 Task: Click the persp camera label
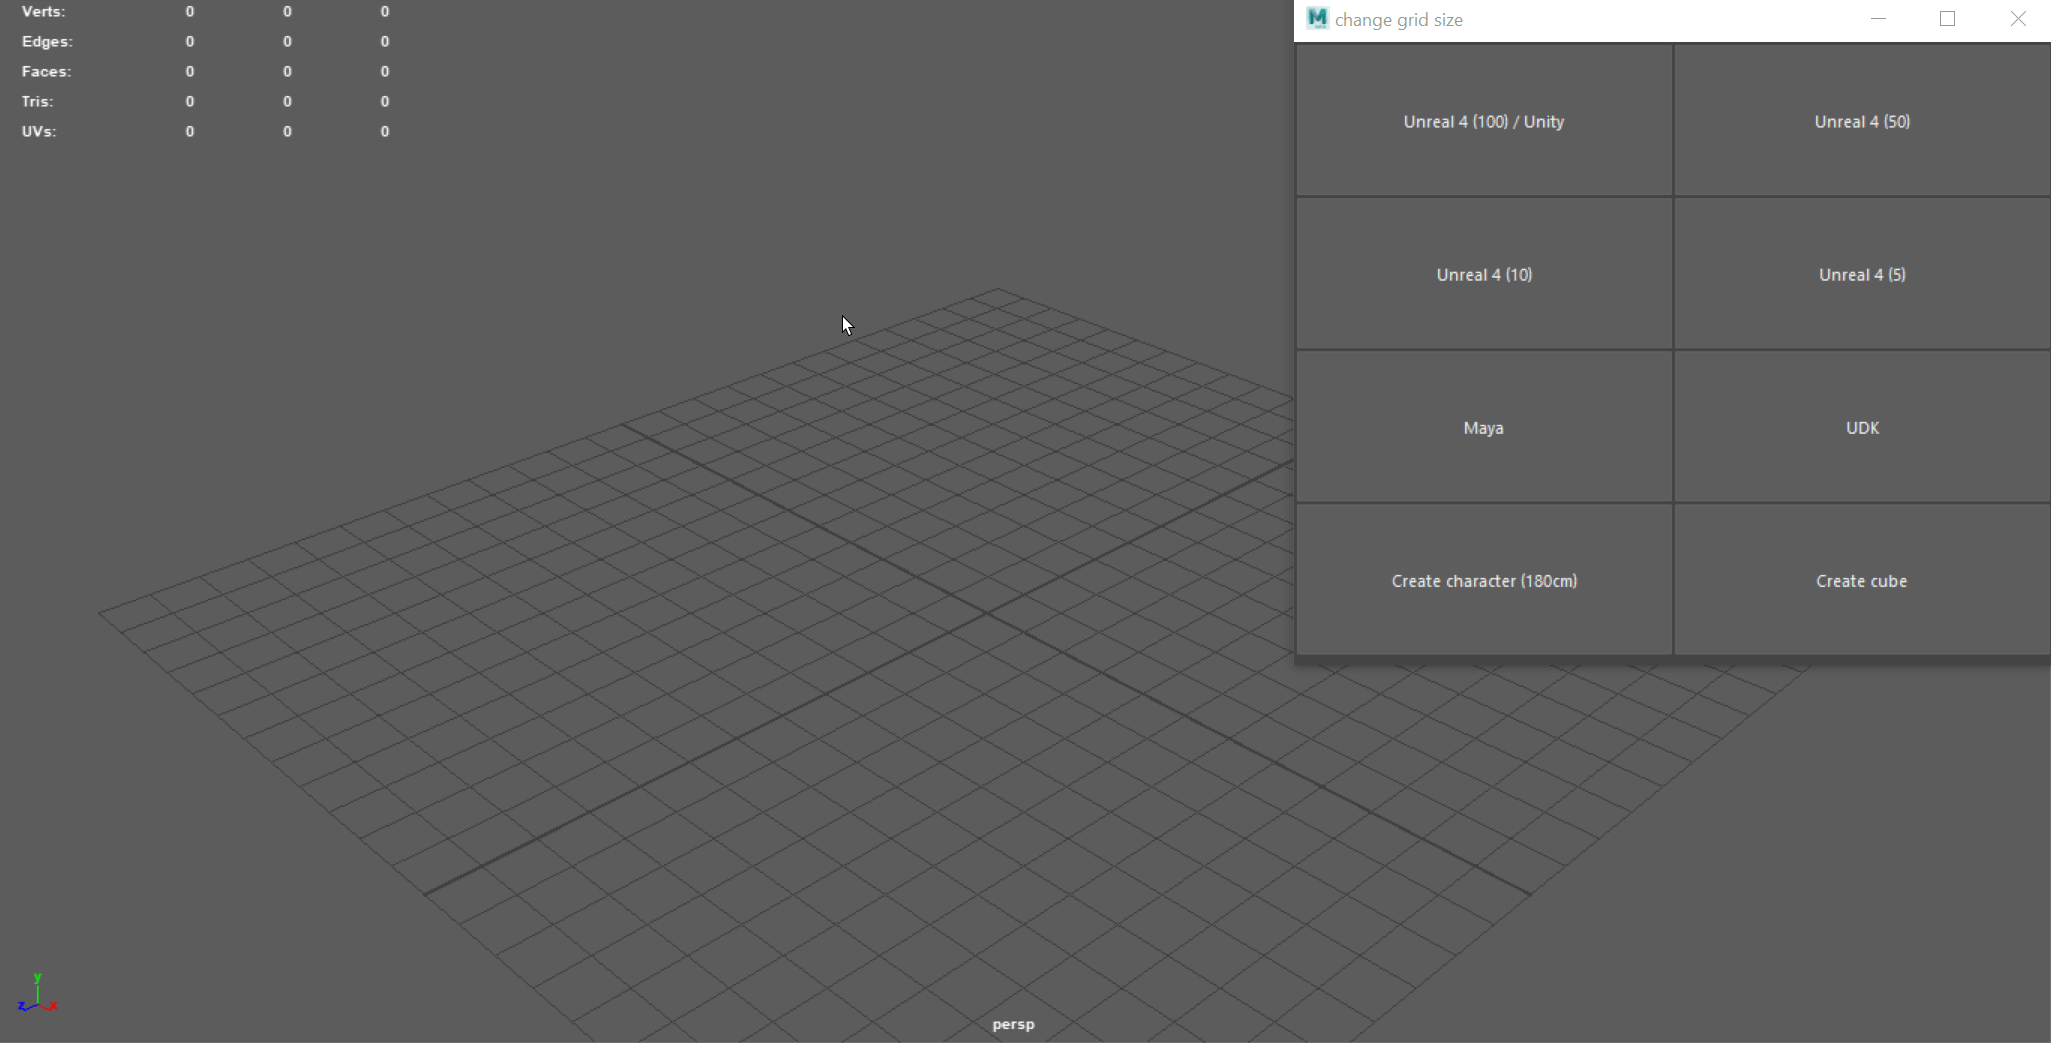pos(1013,1024)
